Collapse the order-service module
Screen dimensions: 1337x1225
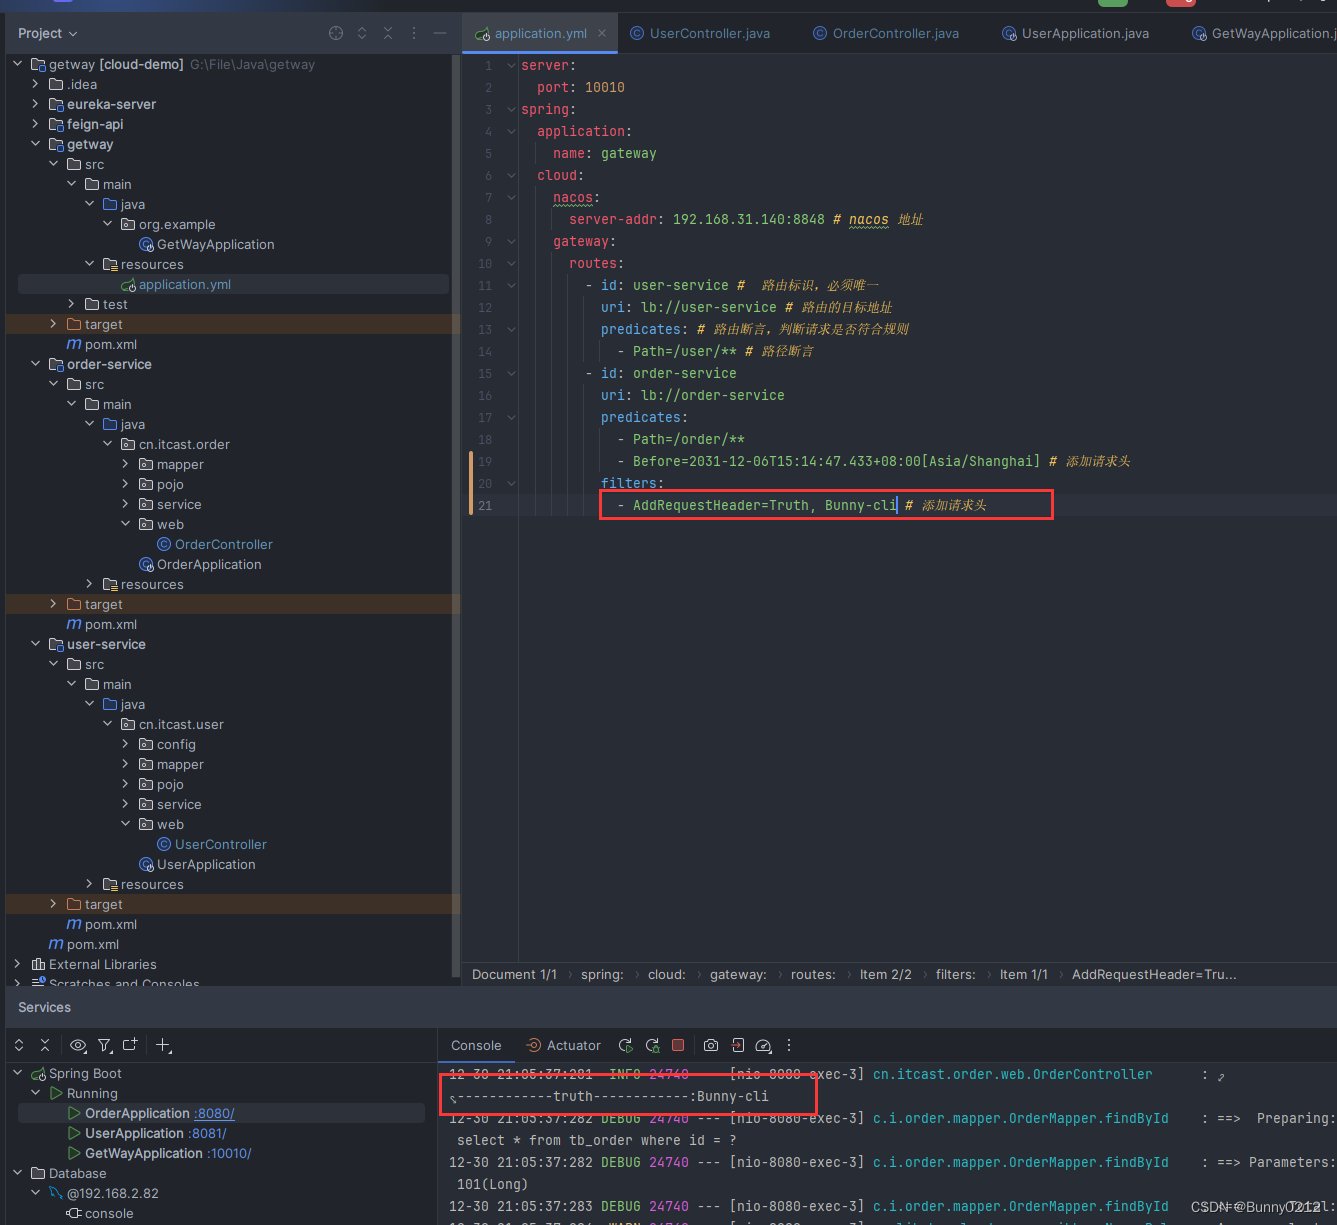coord(36,364)
